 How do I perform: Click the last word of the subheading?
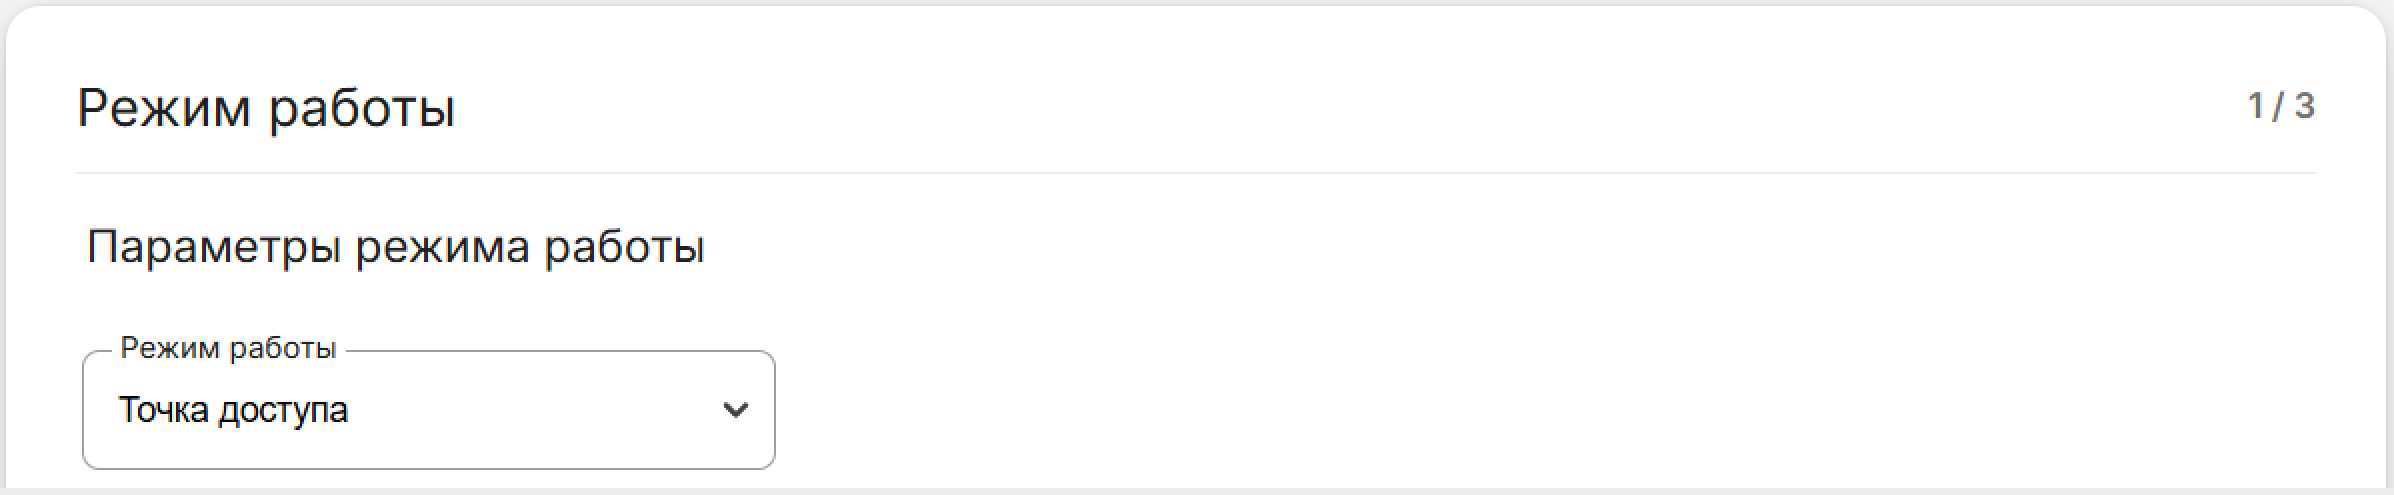coord(624,246)
